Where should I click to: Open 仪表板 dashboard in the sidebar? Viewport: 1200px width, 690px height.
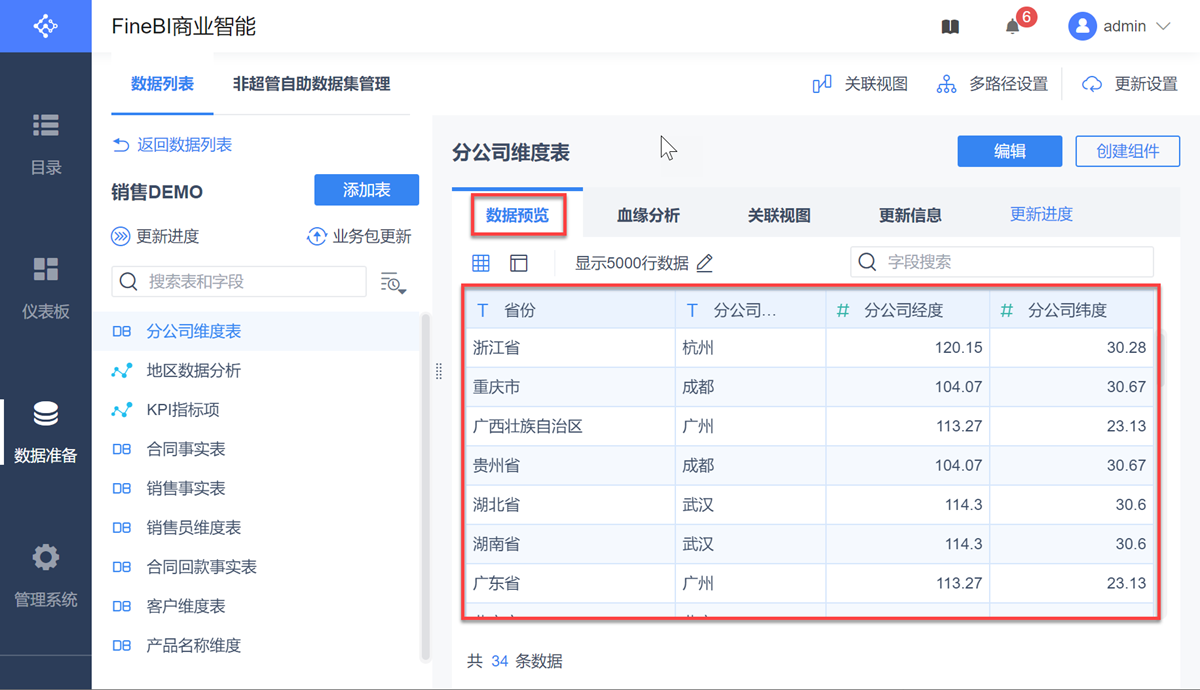[46, 287]
